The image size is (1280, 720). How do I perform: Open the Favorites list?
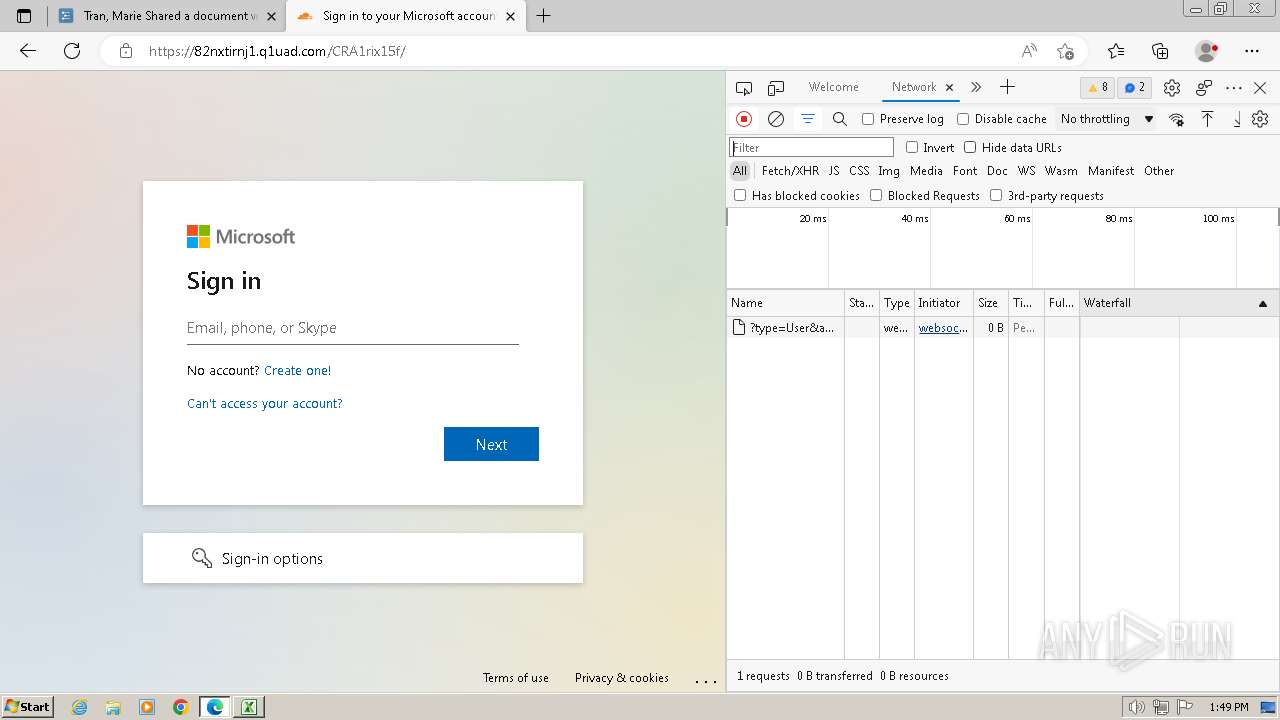tap(1116, 51)
